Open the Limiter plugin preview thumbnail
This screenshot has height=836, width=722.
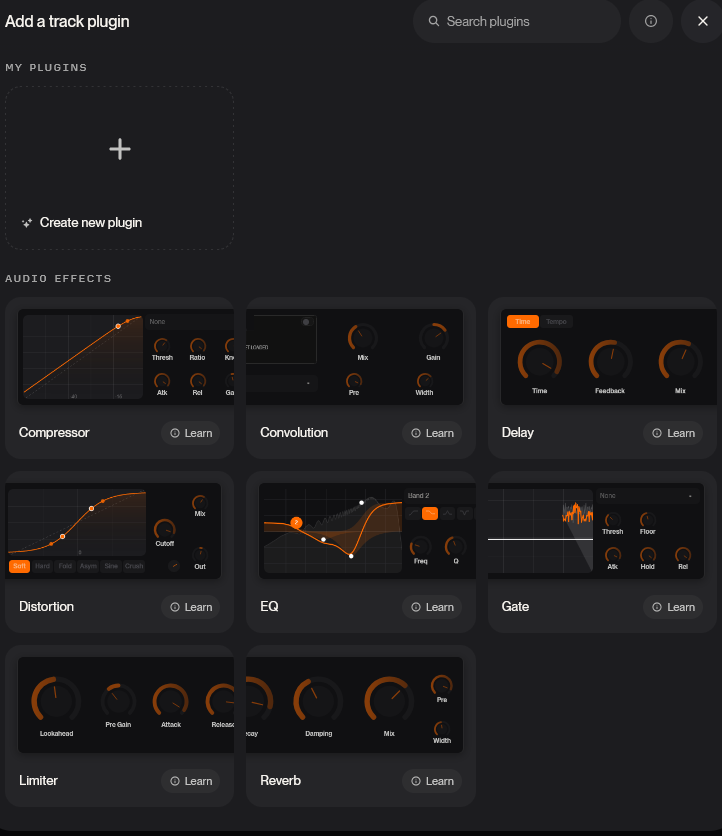(x=126, y=705)
